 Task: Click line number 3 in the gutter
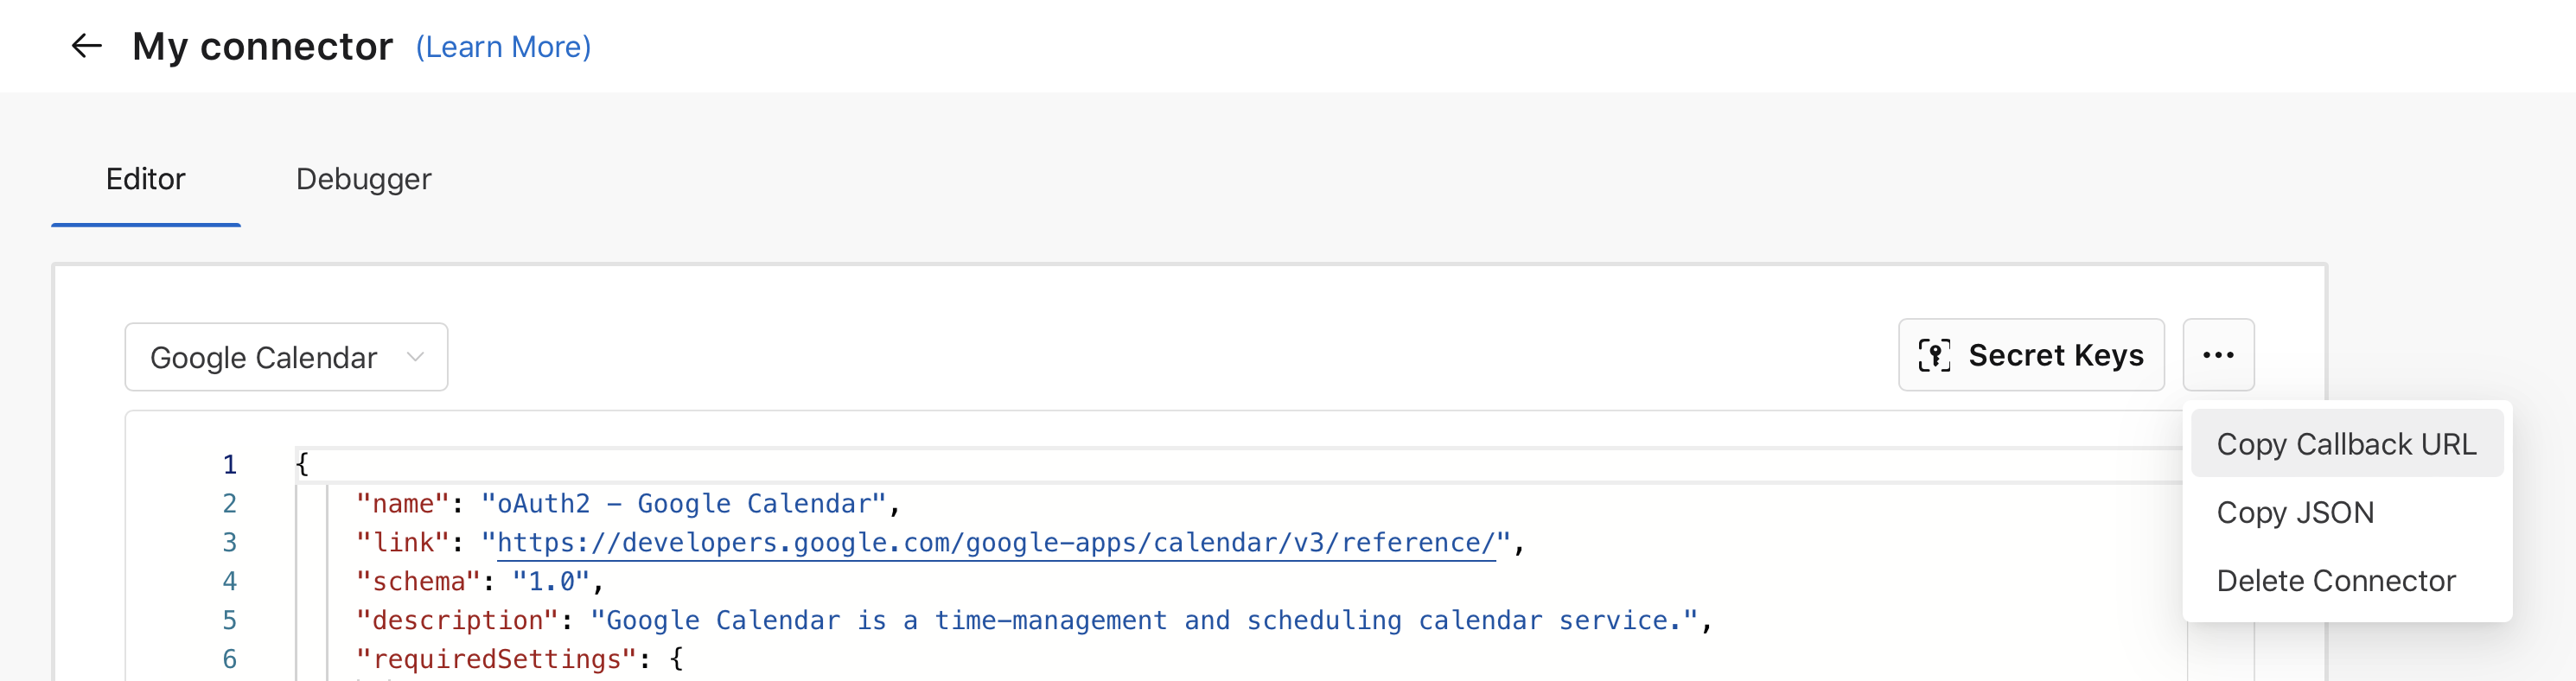coord(229,542)
